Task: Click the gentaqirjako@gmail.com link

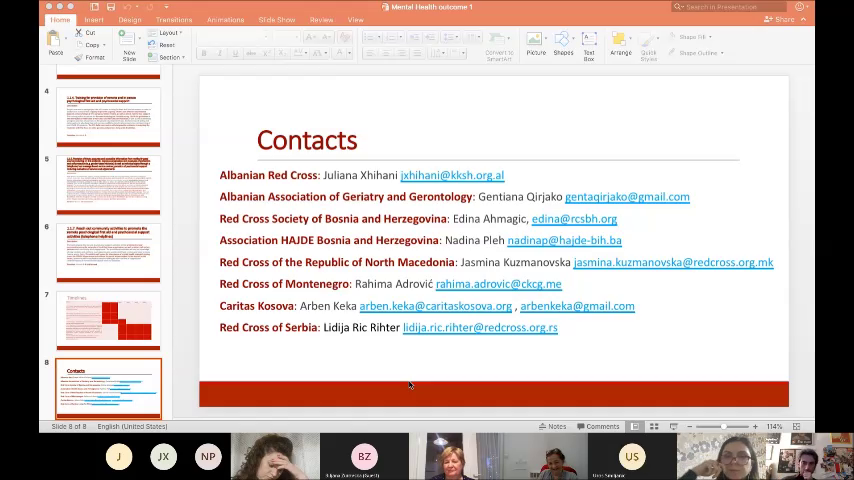Action: click(627, 197)
